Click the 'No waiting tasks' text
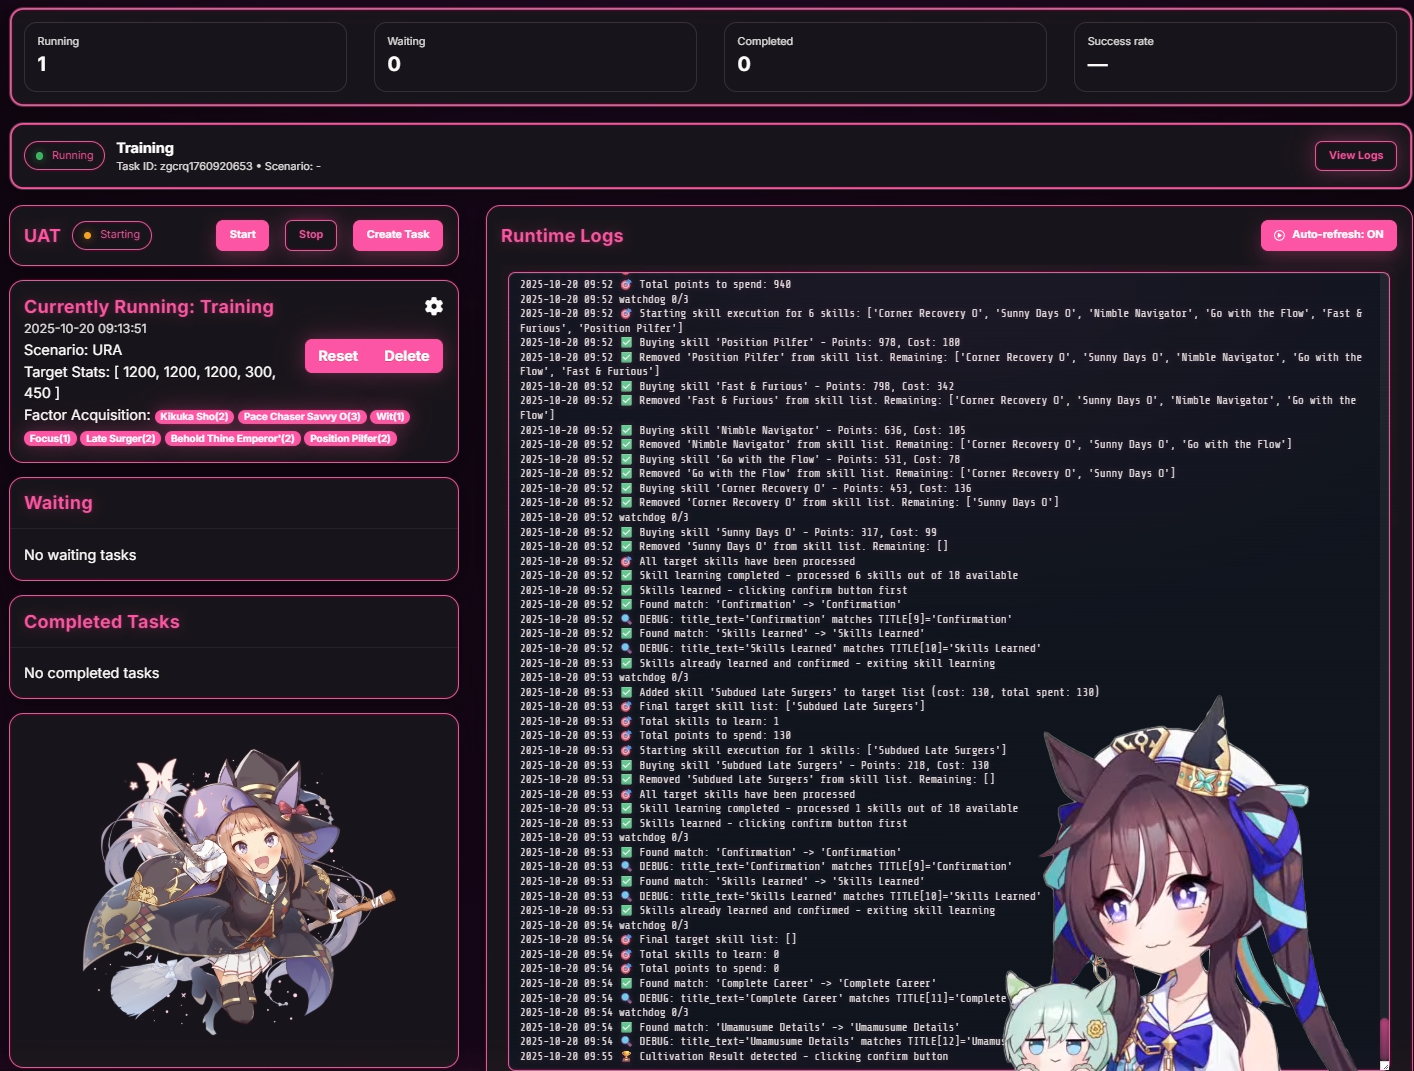 pos(80,555)
